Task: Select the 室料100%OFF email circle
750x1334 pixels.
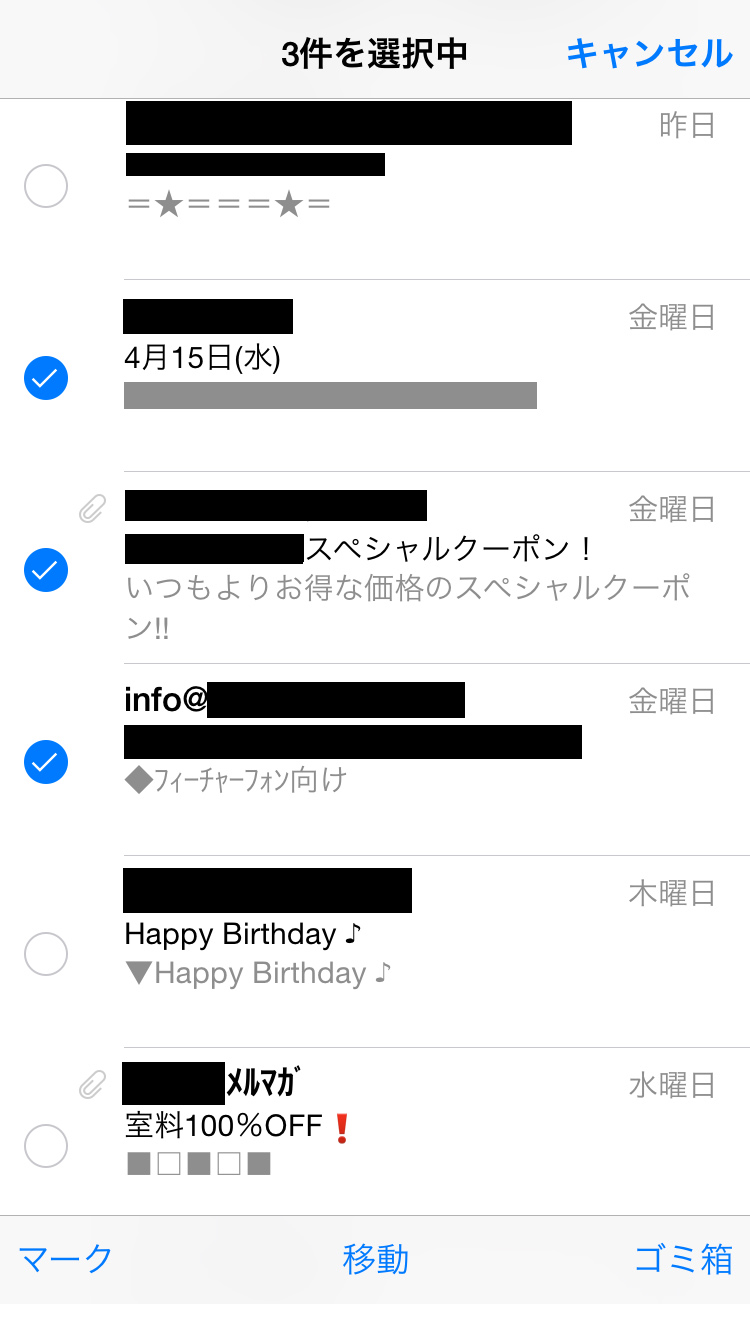Action: [46, 1146]
